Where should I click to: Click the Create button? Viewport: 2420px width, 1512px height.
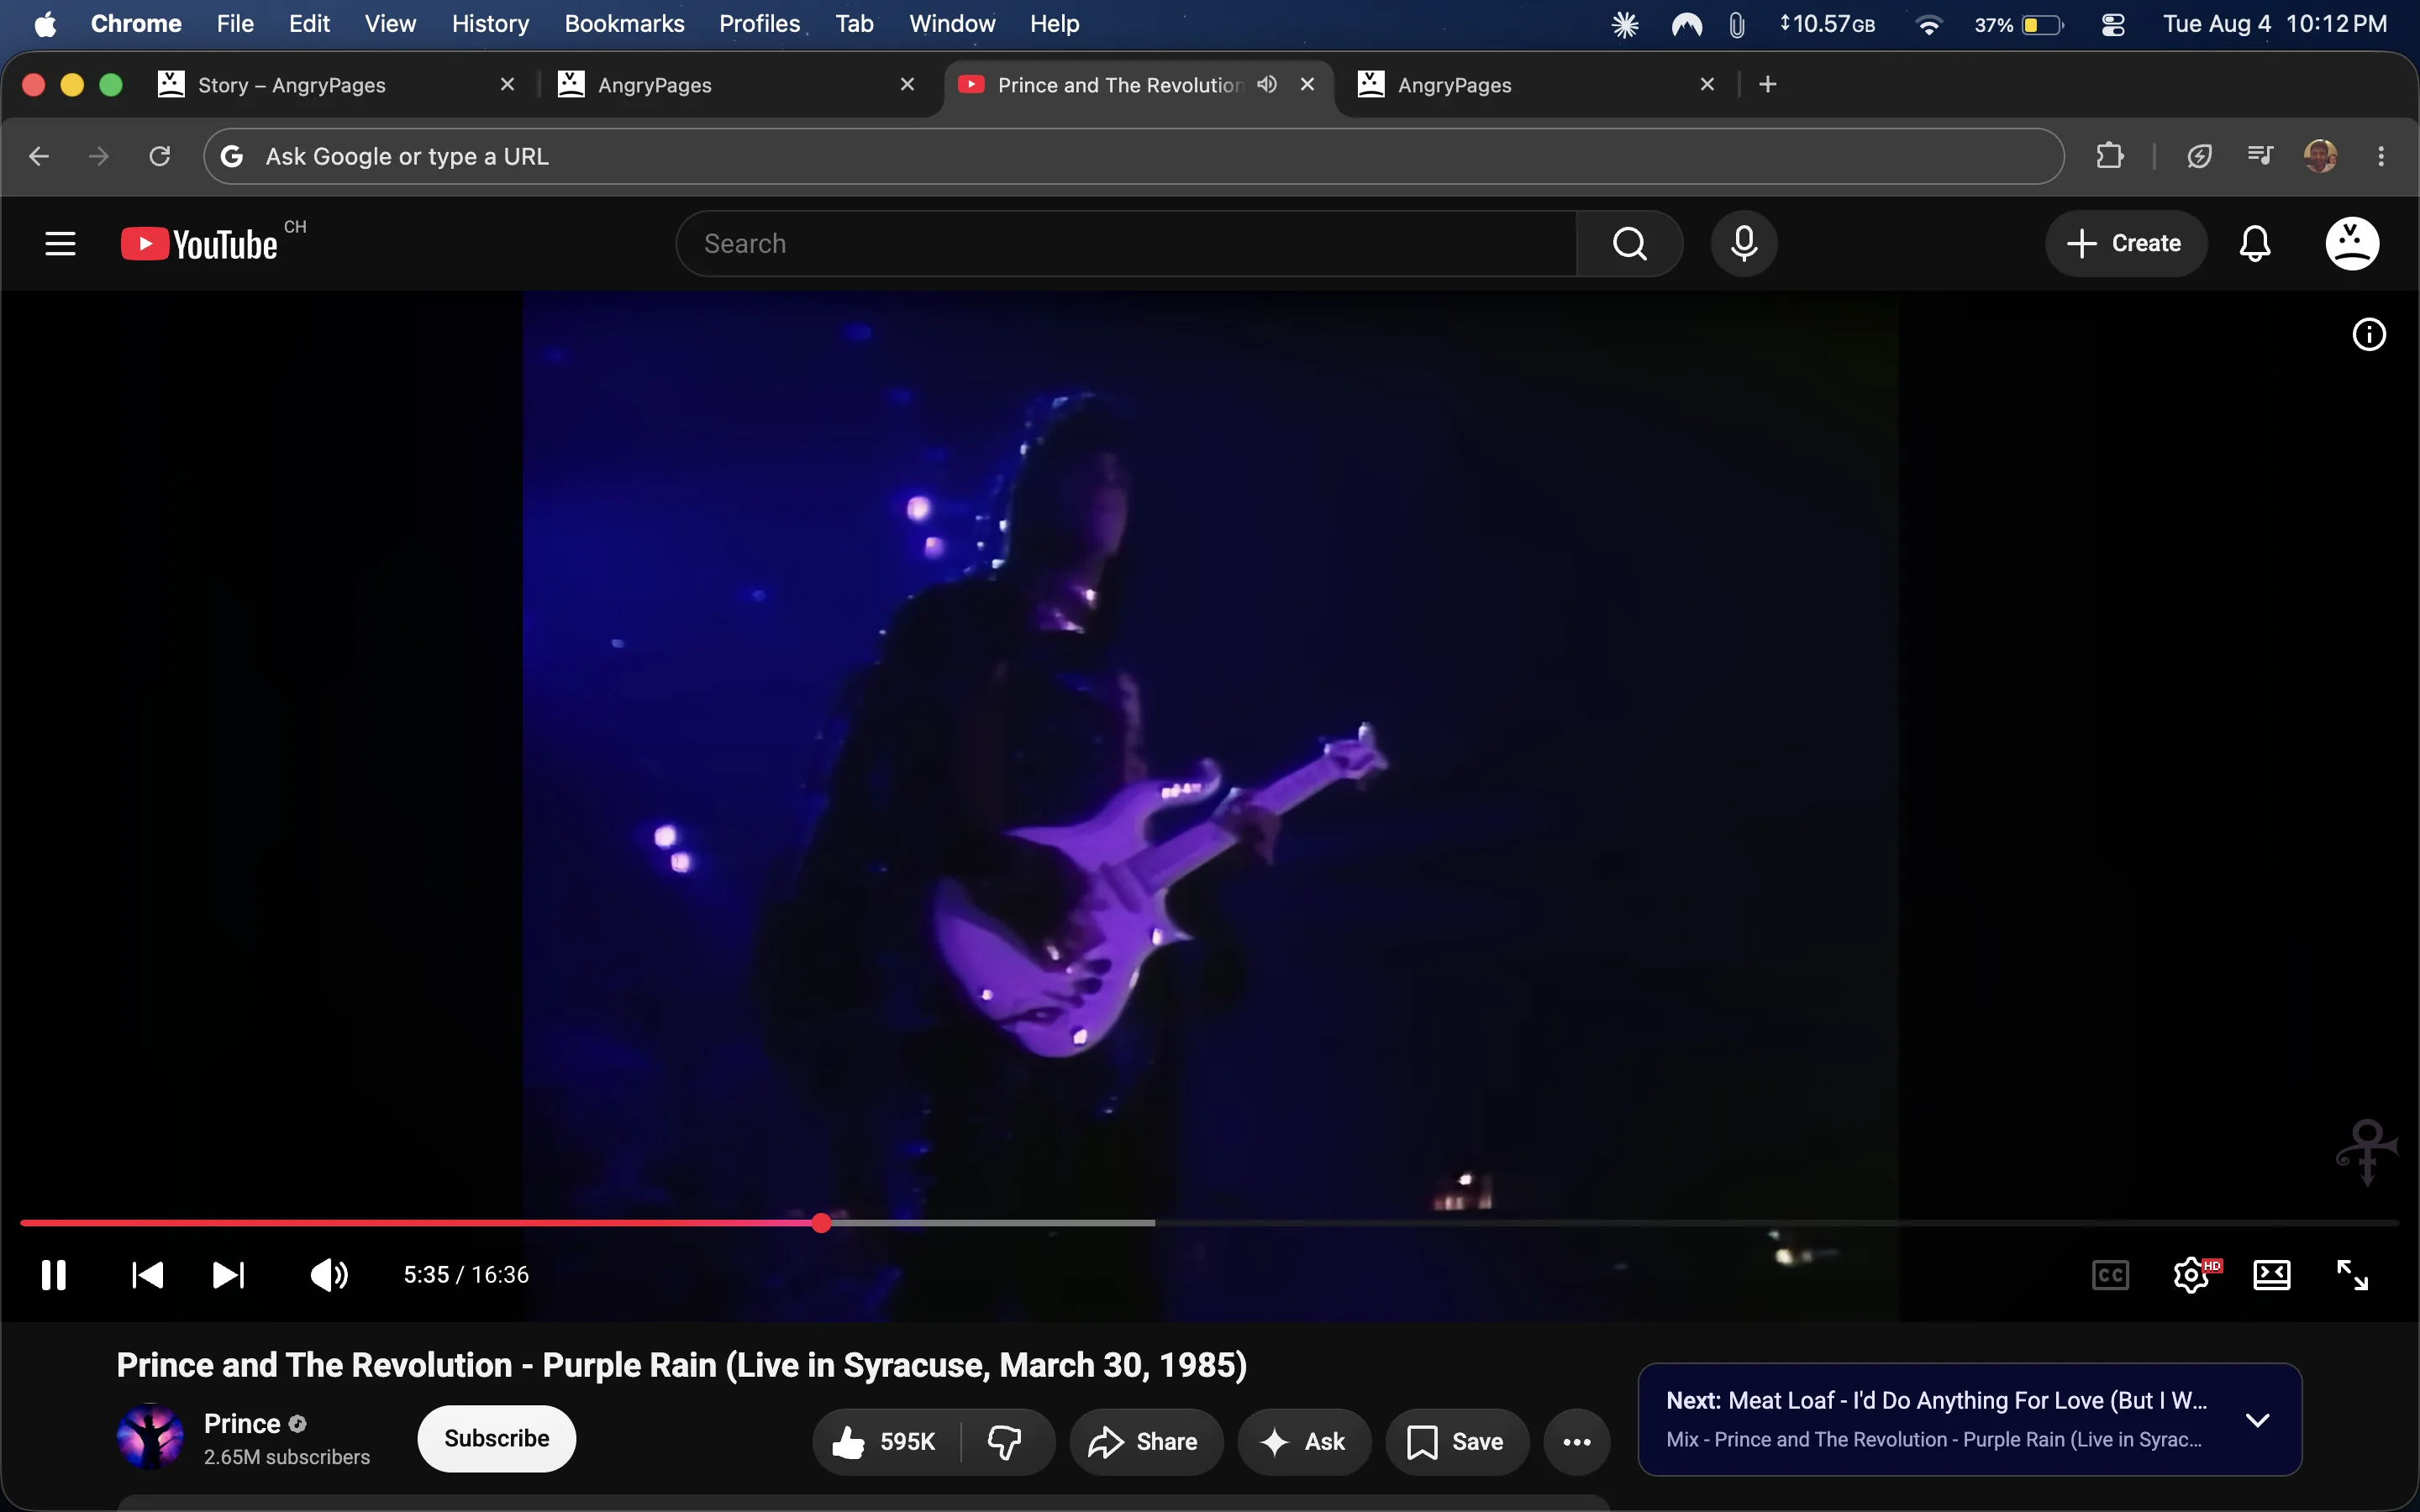(2125, 243)
